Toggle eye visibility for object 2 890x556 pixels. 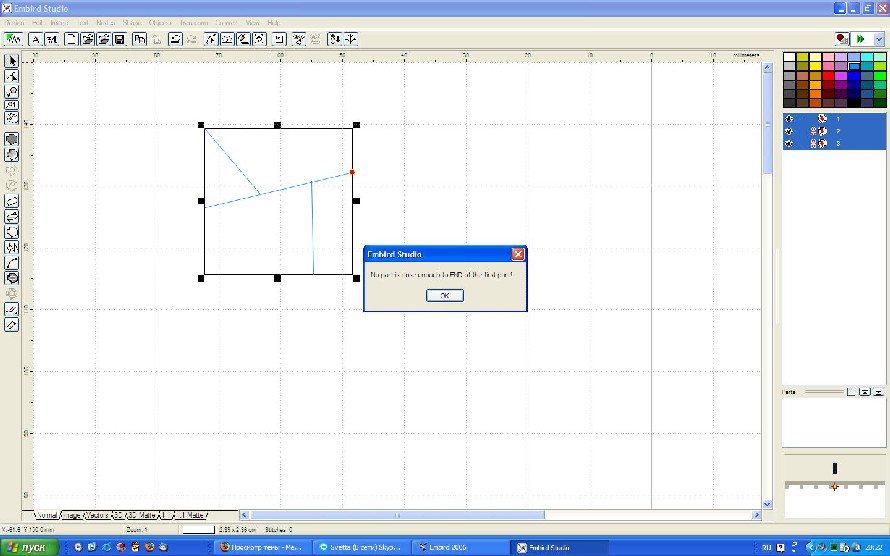(789, 131)
